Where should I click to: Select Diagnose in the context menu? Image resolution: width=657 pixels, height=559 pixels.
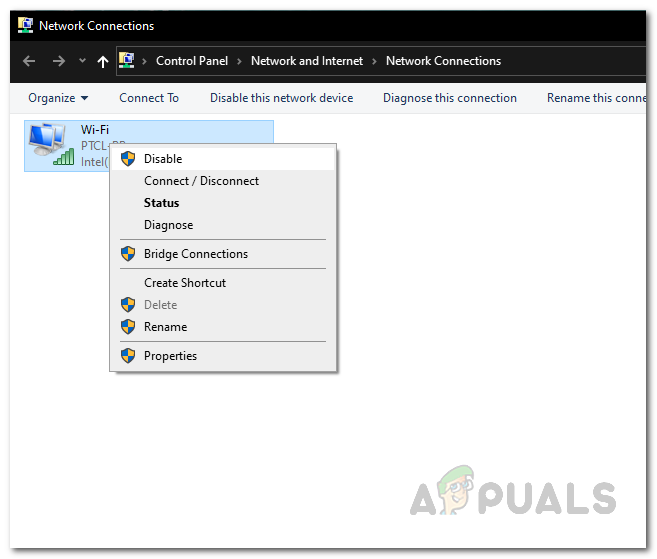[x=223, y=225]
